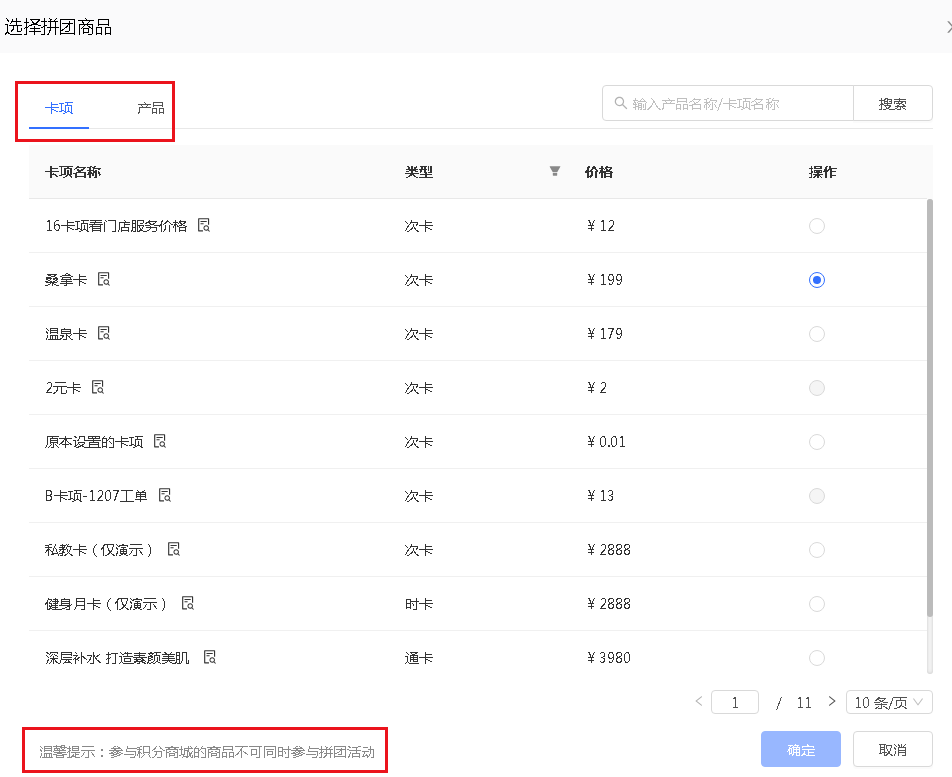
Task: Click the preview icon next to 2元卡
Action: (98, 387)
